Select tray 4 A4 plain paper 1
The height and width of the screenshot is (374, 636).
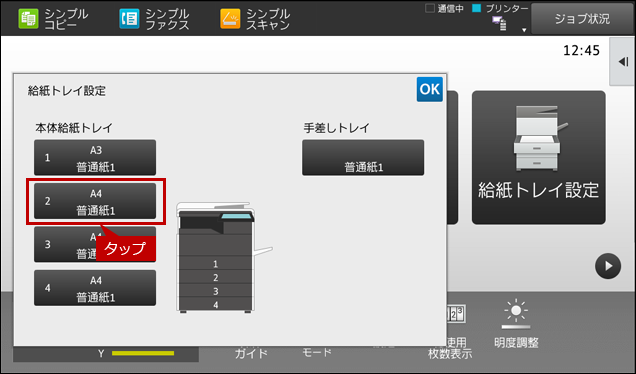(95, 288)
